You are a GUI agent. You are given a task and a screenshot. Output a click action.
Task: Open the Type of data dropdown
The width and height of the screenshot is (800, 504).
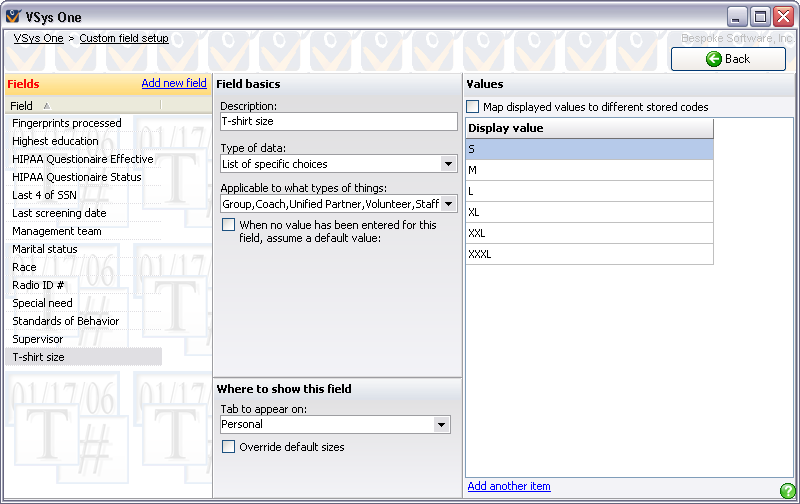448,164
